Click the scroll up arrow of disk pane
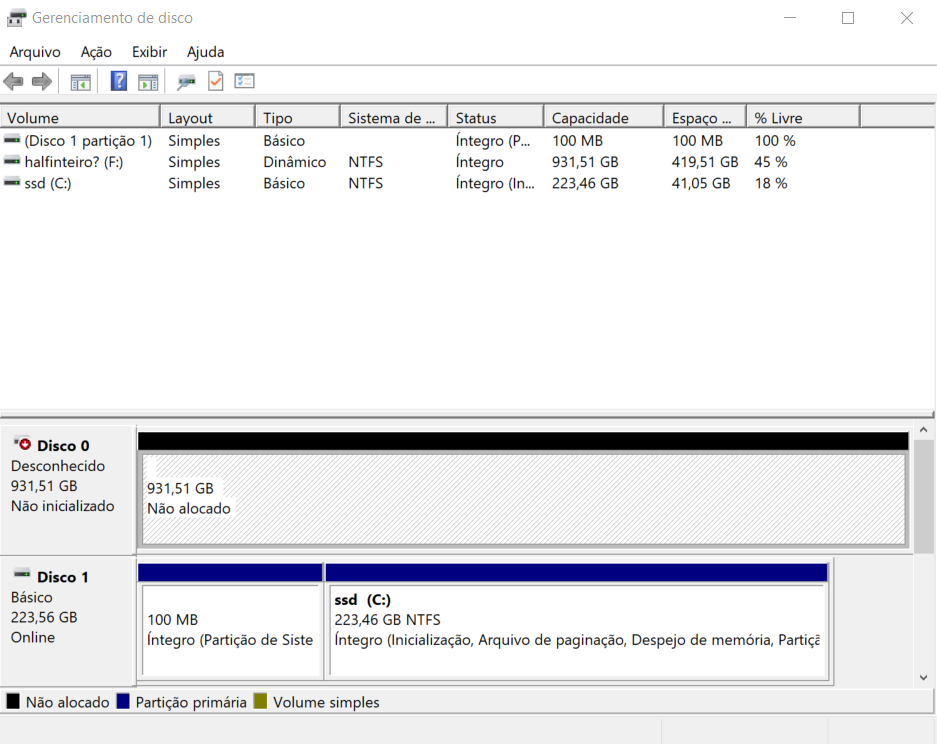937x744 pixels. (x=923, y=430)
